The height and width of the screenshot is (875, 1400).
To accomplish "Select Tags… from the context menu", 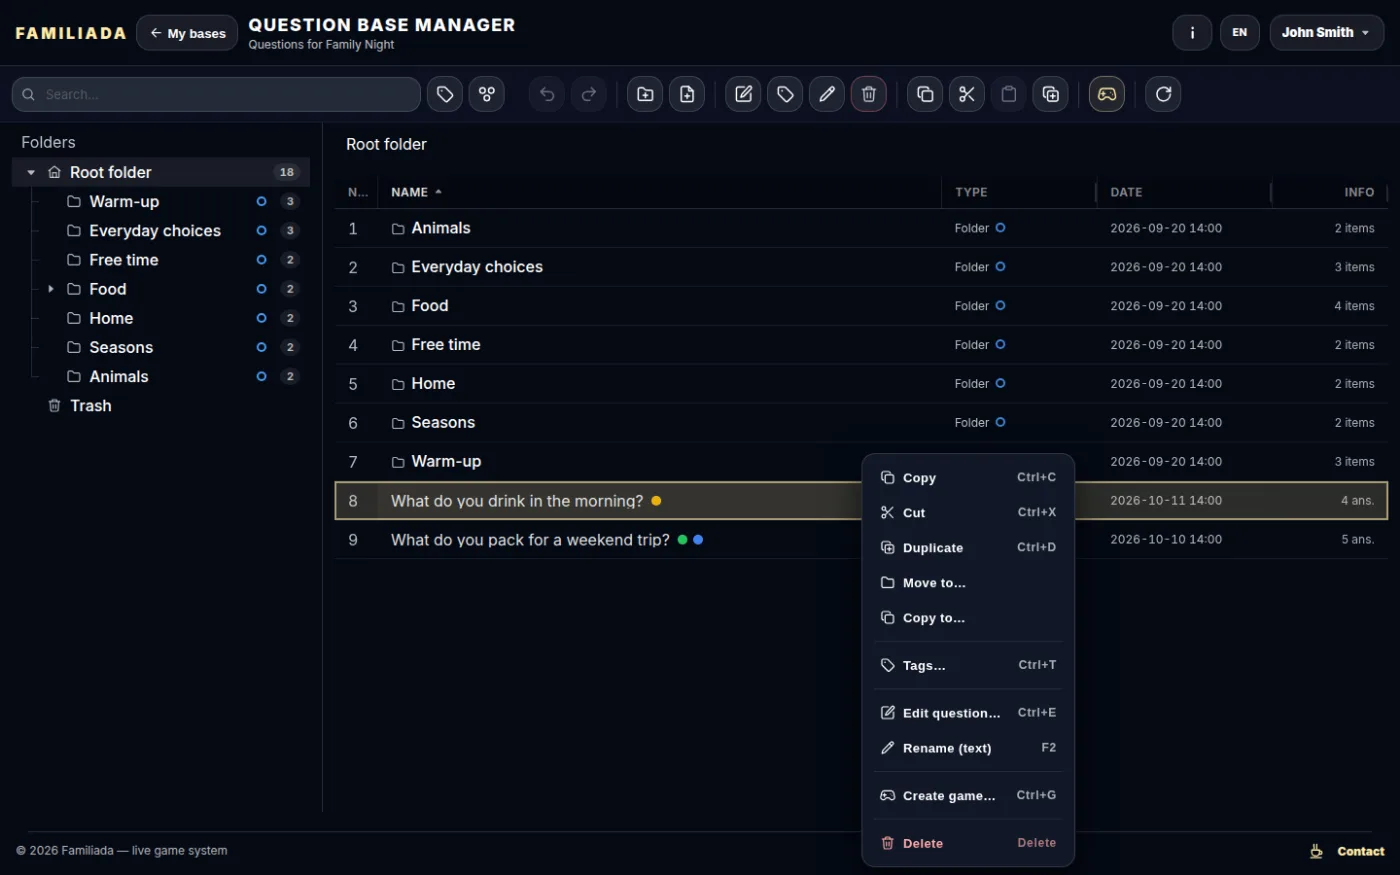I will point(968,665).
